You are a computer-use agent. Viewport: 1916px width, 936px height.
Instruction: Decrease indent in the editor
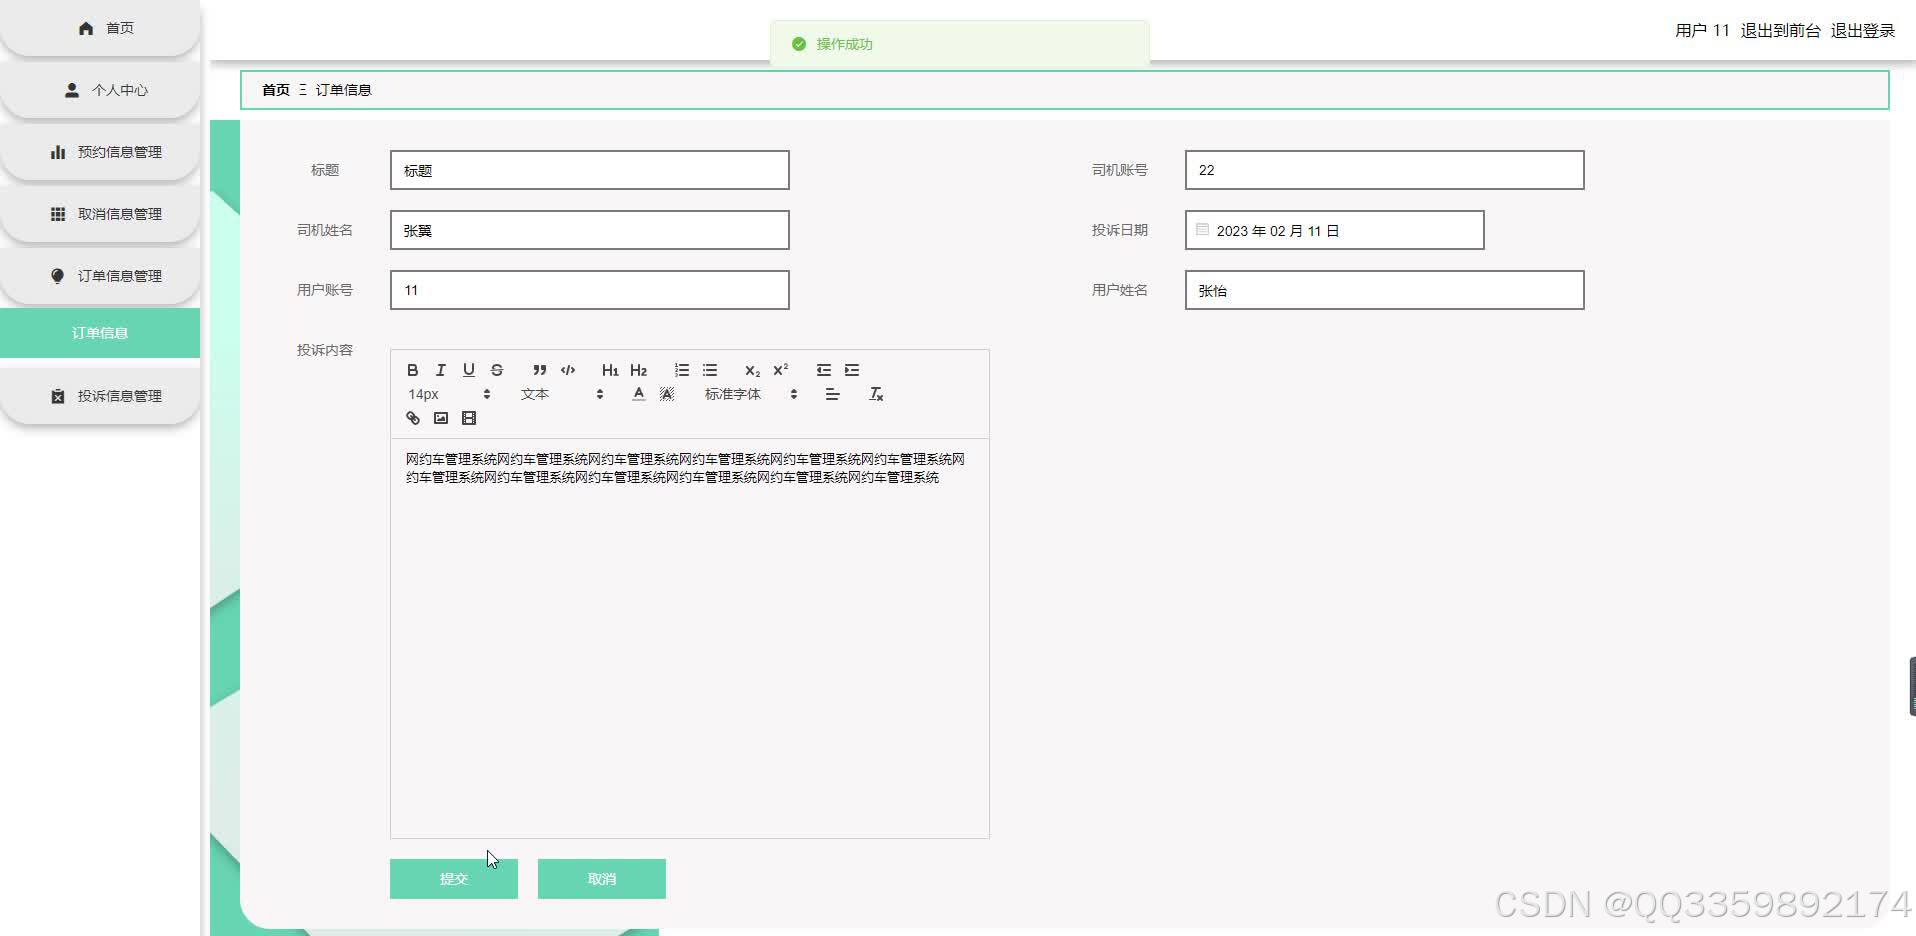824,370
